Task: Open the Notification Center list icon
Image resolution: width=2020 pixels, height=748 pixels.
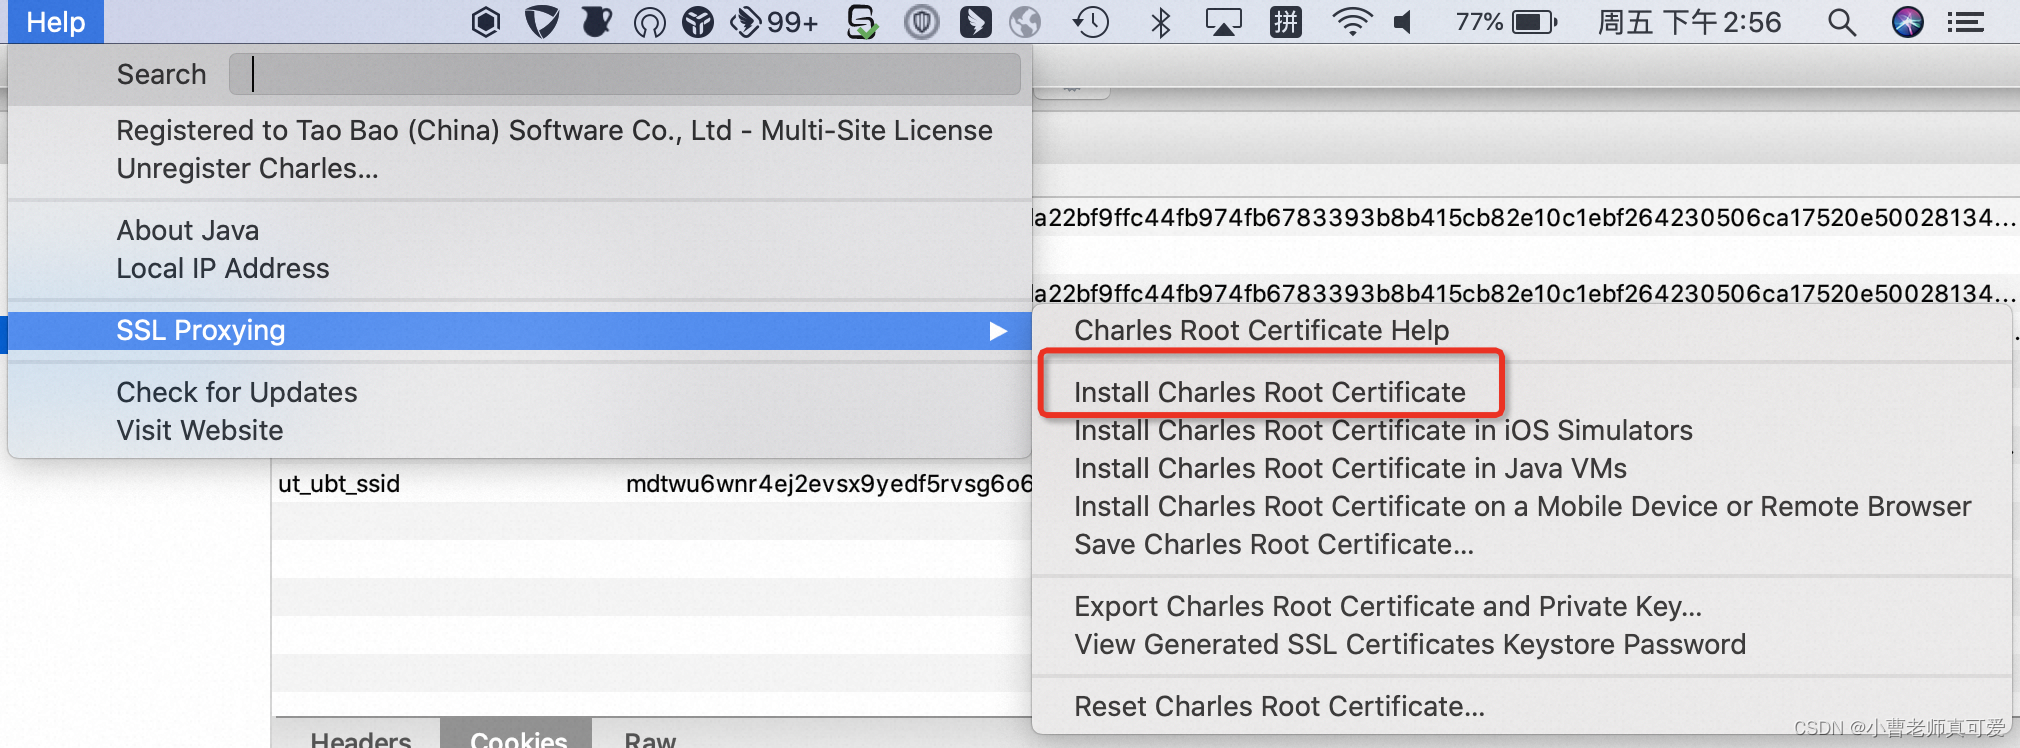Action: click(x=1966, y=22)
